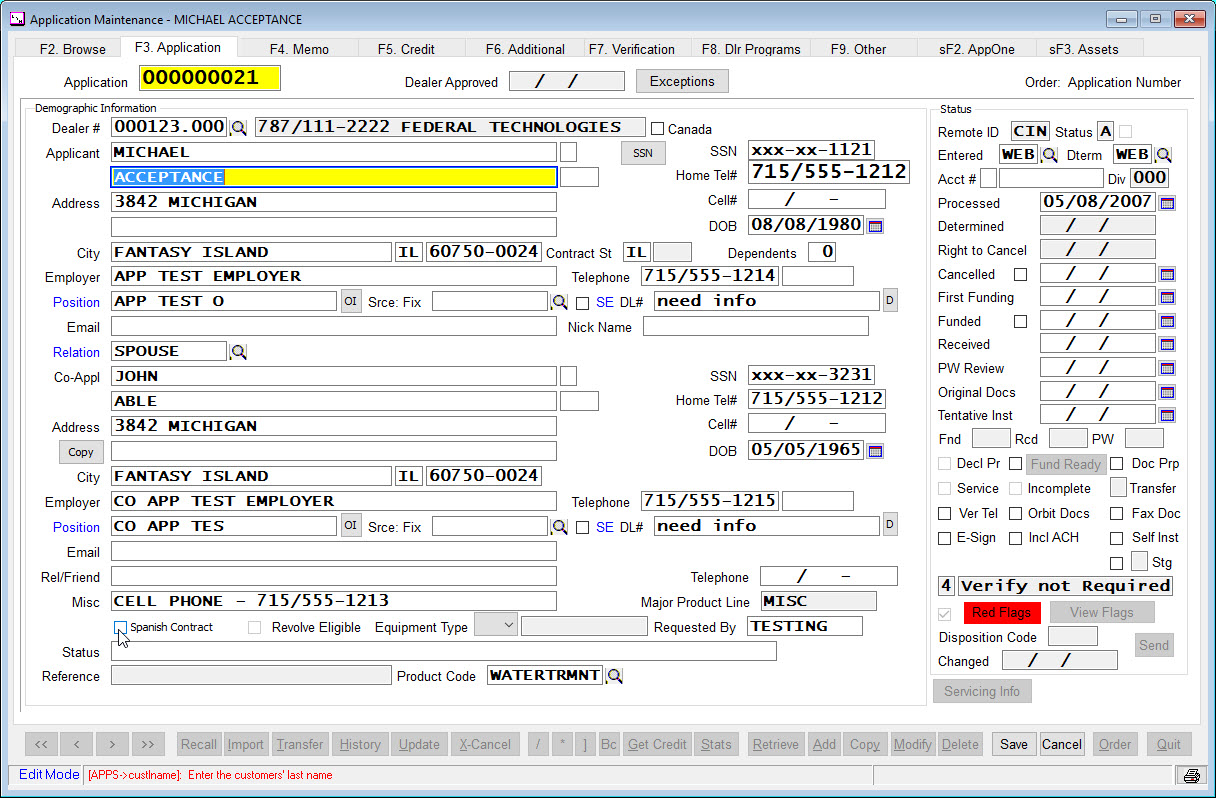Click the Relation lookup magnifier icon
1216x798 pixels.
239,352
